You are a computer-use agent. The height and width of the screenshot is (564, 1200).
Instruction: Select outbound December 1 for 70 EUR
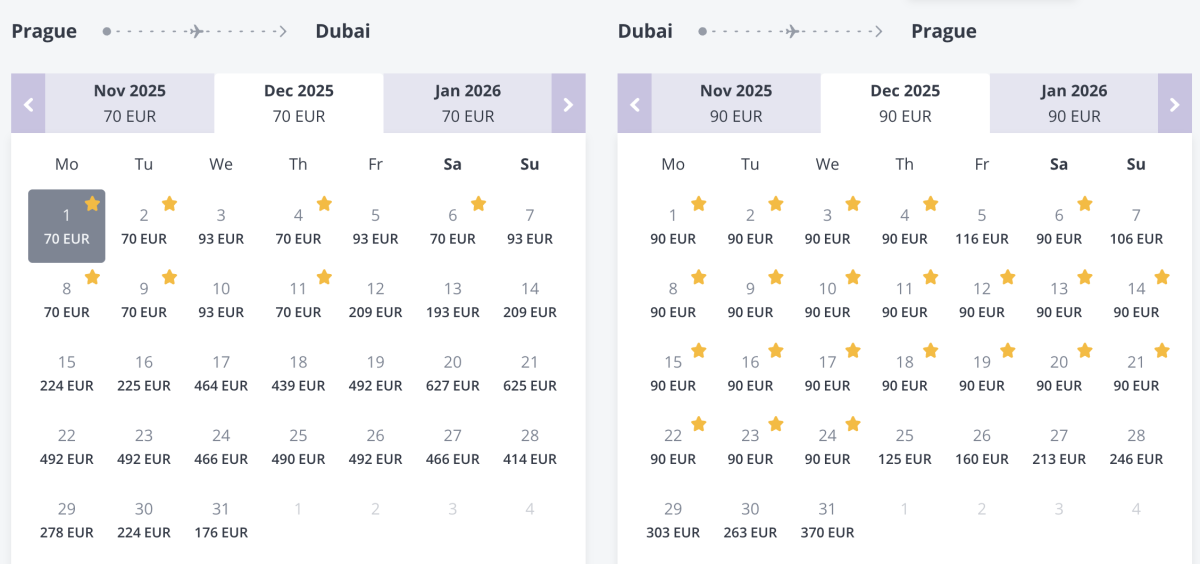point(67,227)
